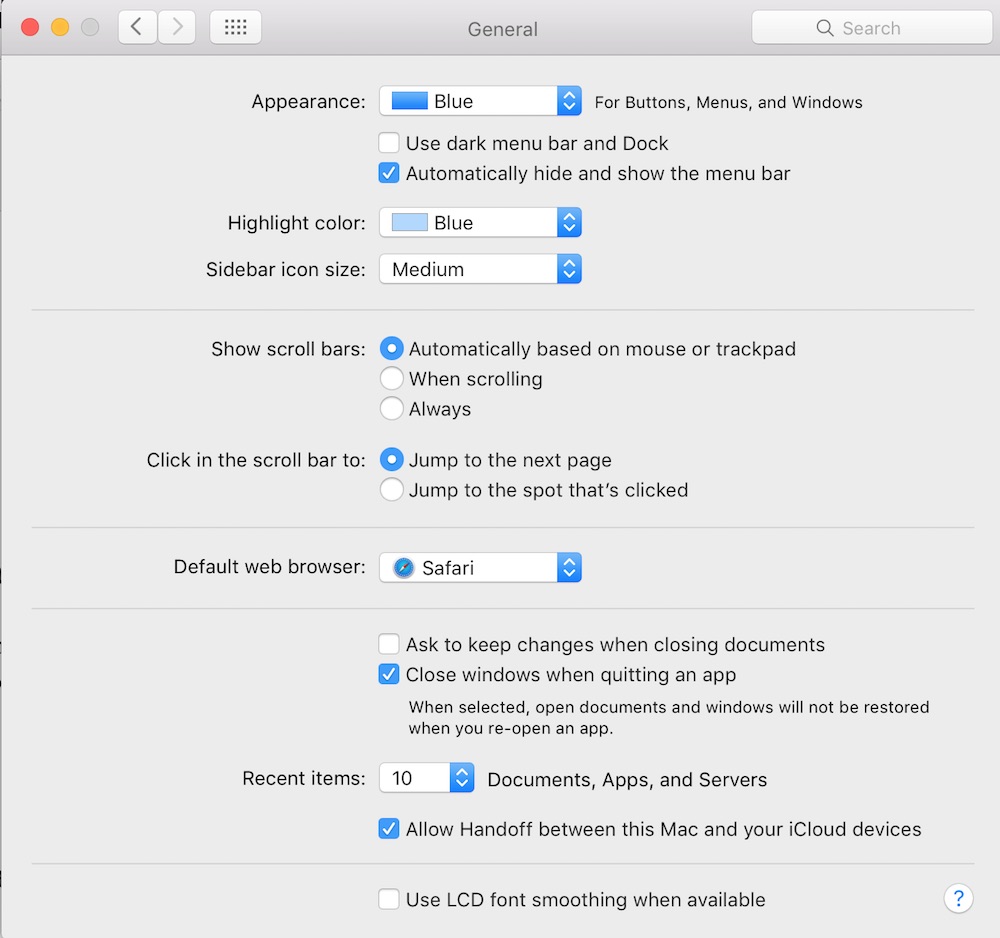The image size is (1000, 938).
Task: Uncheck automatically hide the menu bar
Action: pyautogui.click(x=389, y=173)
